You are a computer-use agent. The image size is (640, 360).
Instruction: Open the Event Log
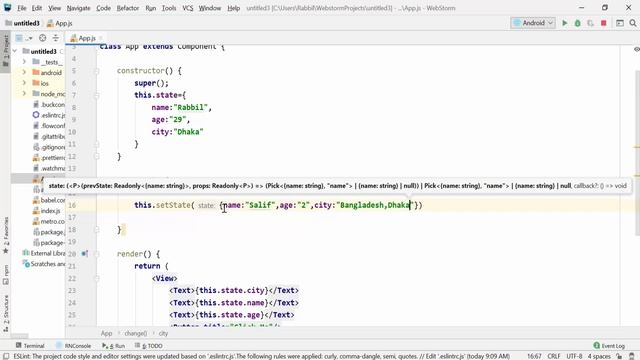coord(609,346)
